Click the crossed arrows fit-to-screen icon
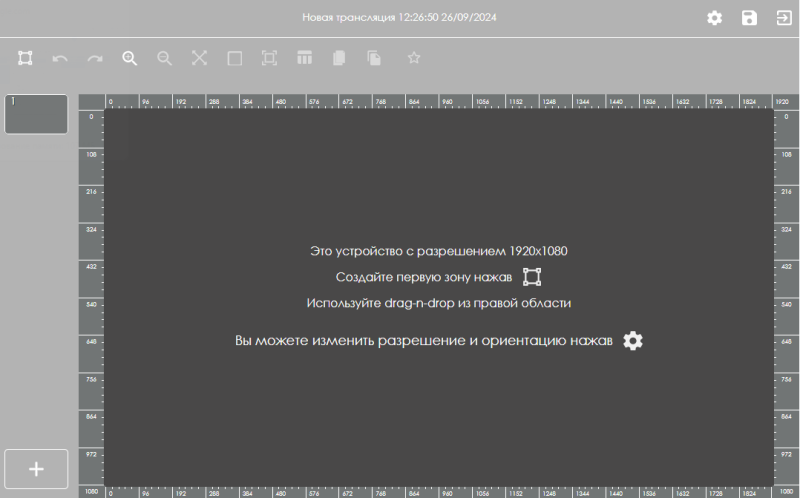Screen dimensions: 800x498 click(x=199, y=58)
